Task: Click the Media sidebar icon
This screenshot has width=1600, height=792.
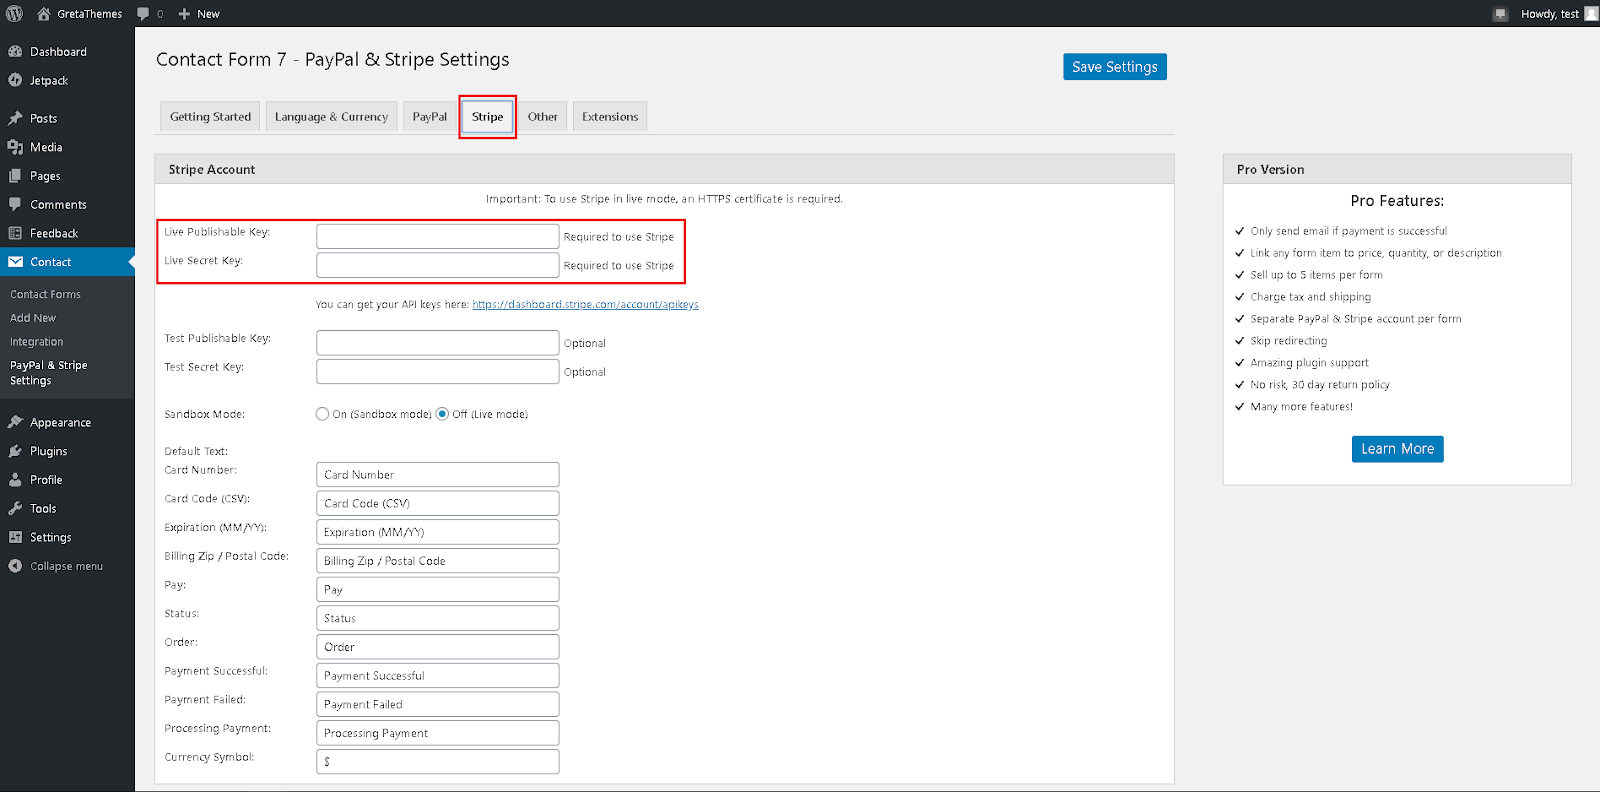Action: pyautogui.click(x=15, y=147)
